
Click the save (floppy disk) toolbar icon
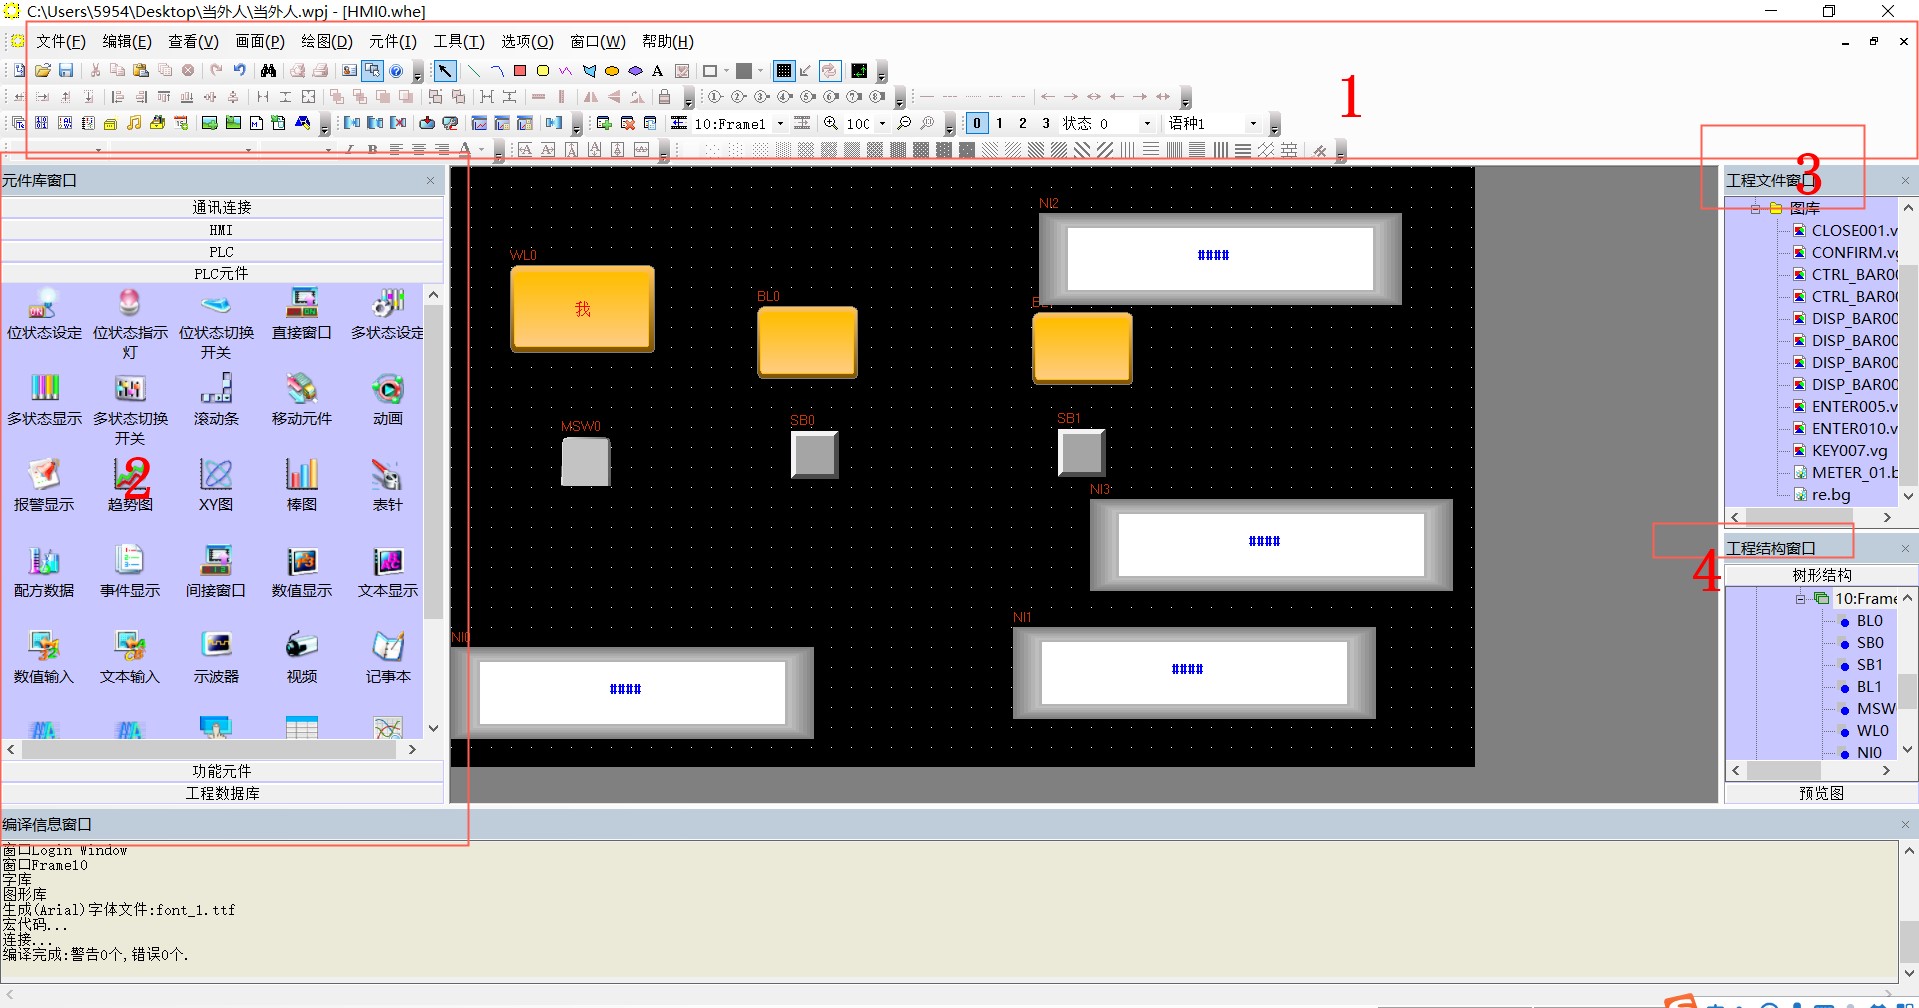tap(66, 71)
